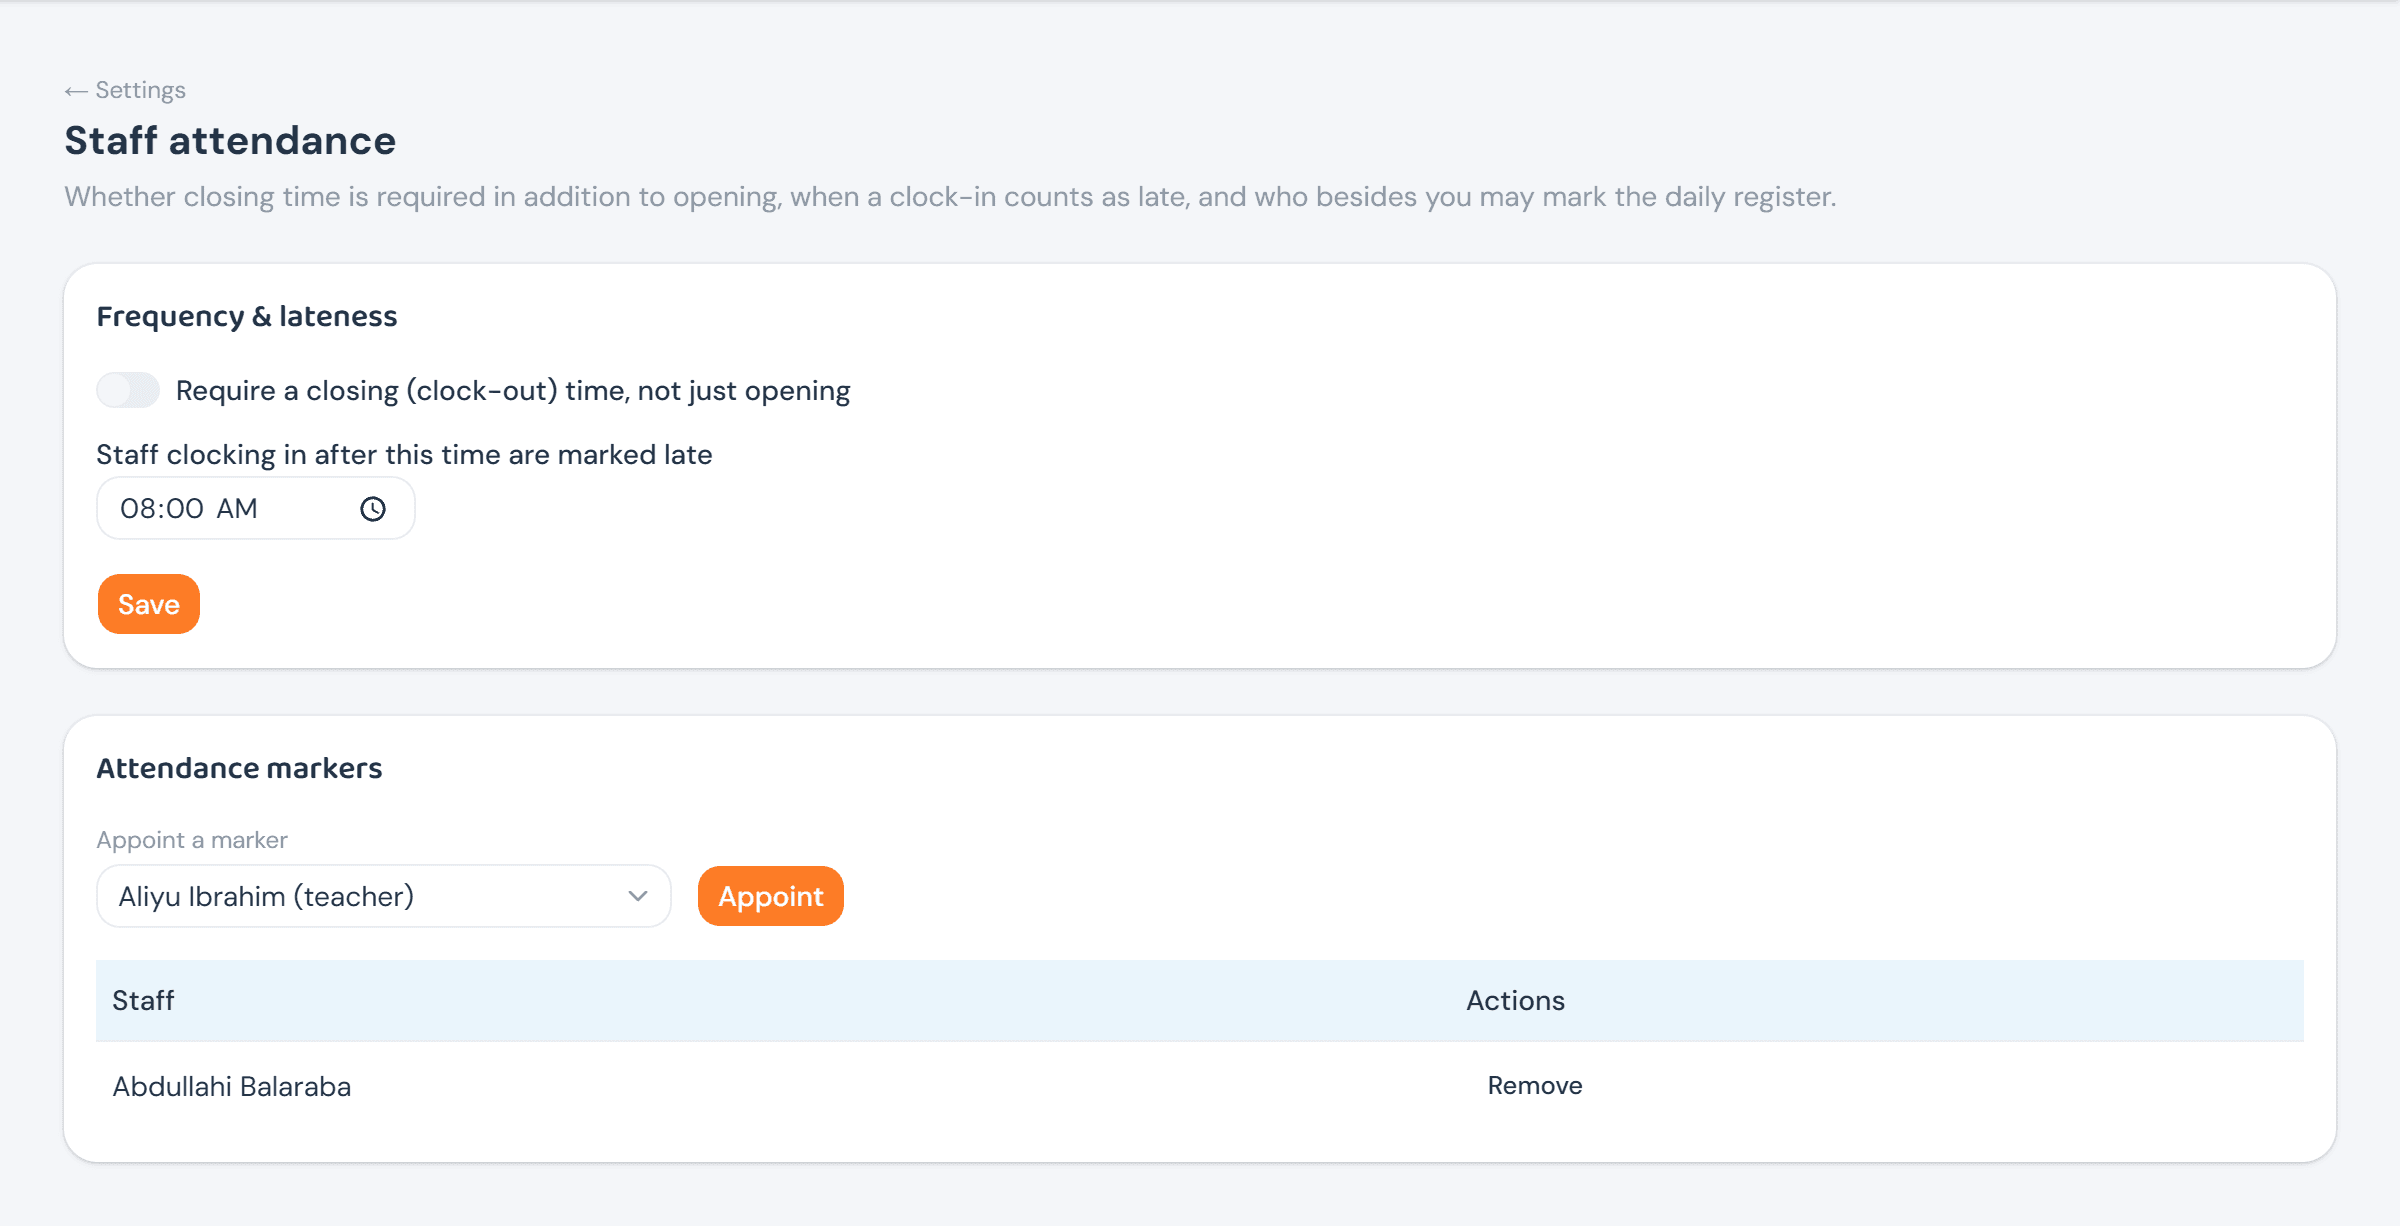
Task: Go back to Settings link
Action: (x=125, y=90)
